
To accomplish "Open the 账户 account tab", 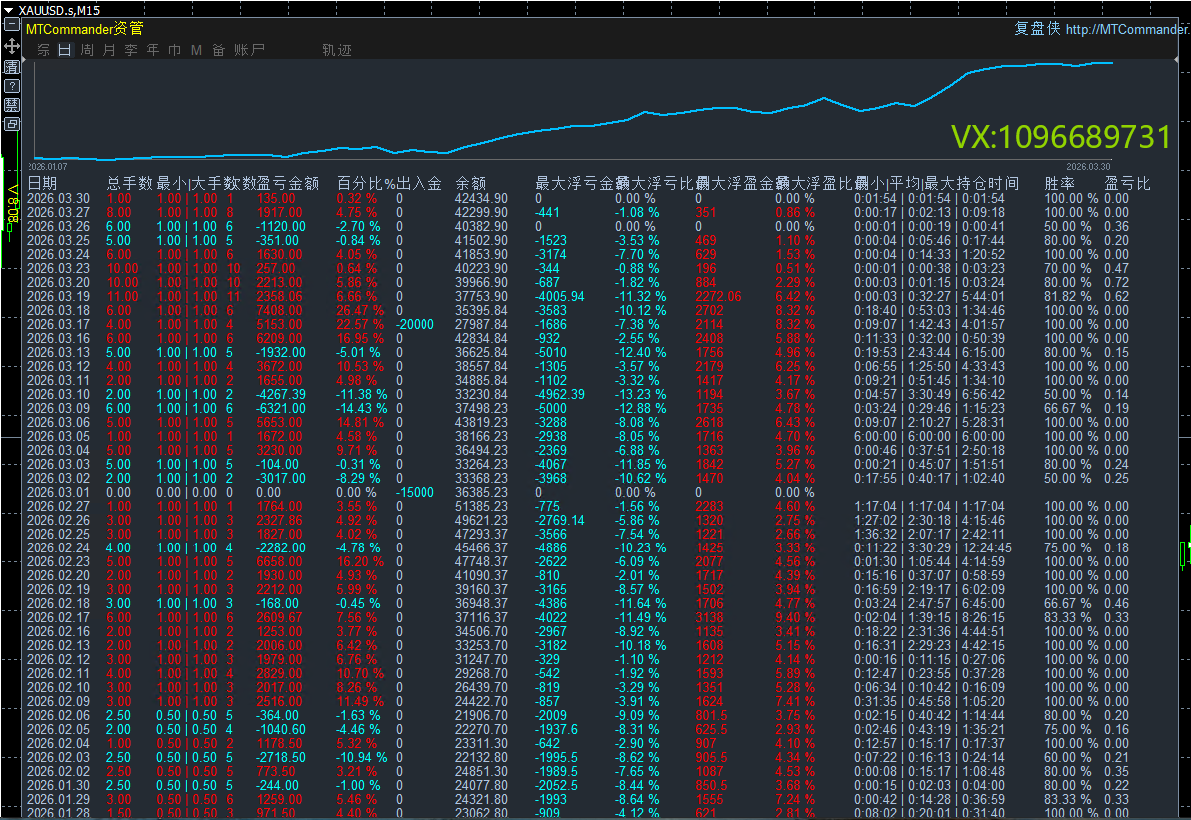I will click(x=249, y=50).
